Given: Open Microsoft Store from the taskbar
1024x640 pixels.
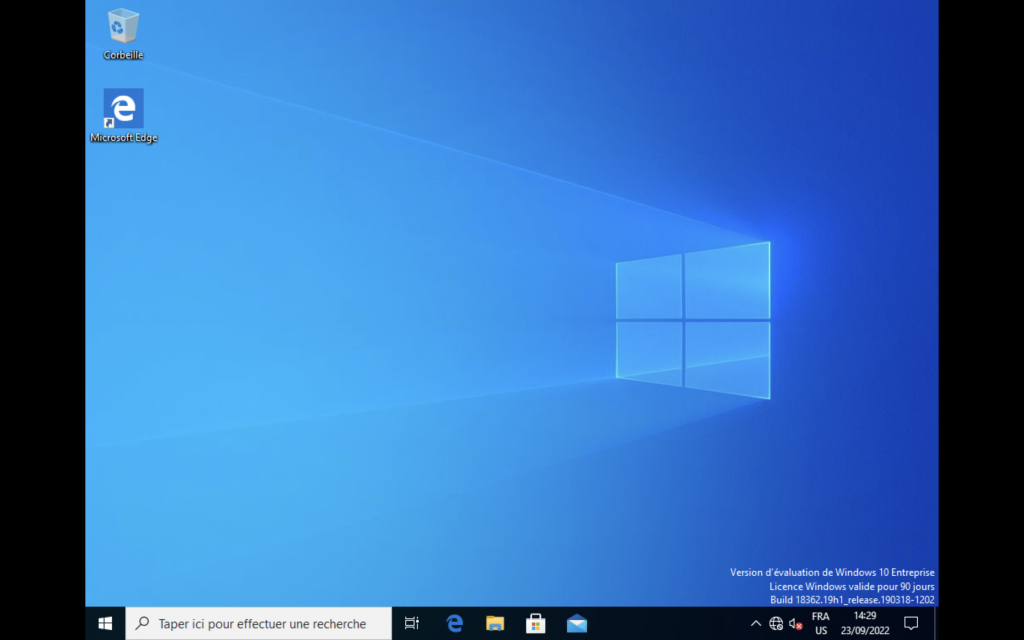Looking at the screenshot, I should point(536,623).
